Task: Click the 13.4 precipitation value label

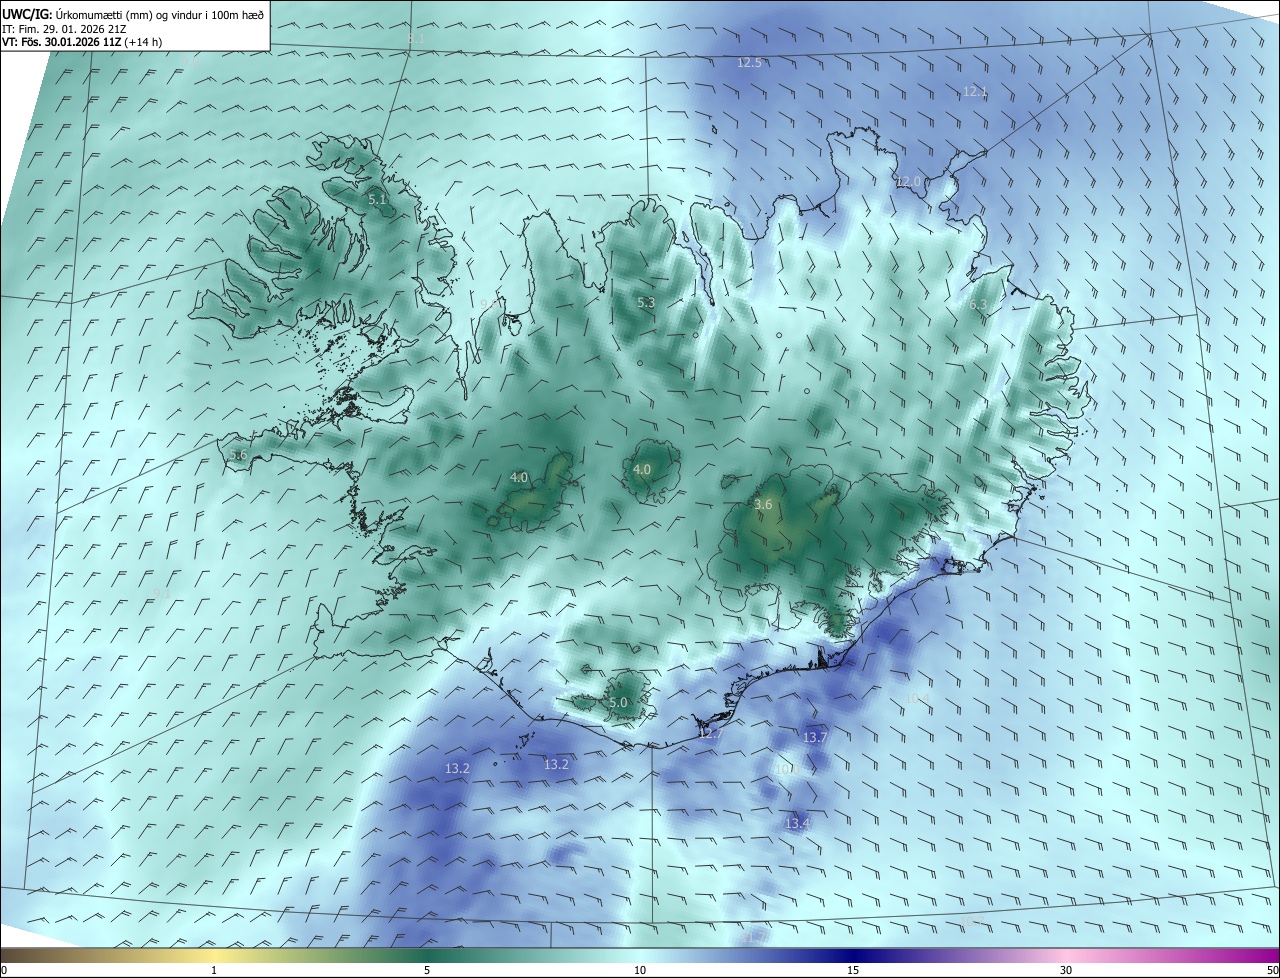Action: tap(797, 823)
